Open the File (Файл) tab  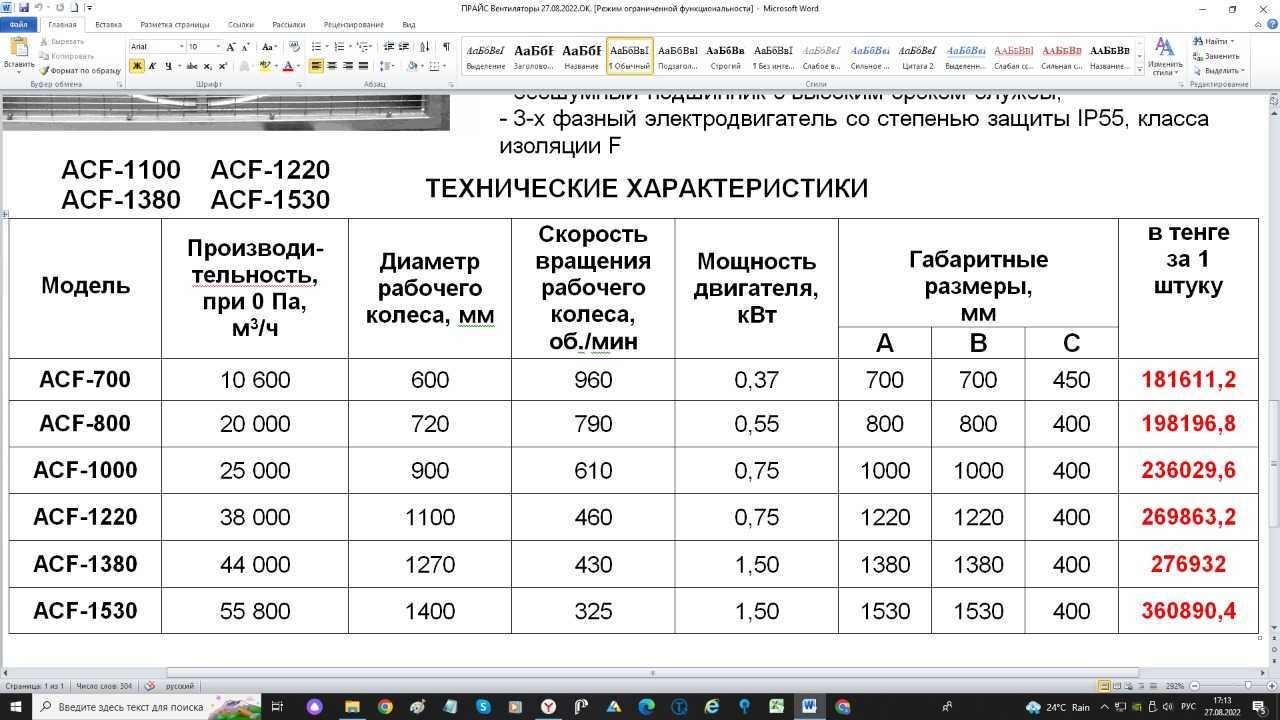(17, 24)
